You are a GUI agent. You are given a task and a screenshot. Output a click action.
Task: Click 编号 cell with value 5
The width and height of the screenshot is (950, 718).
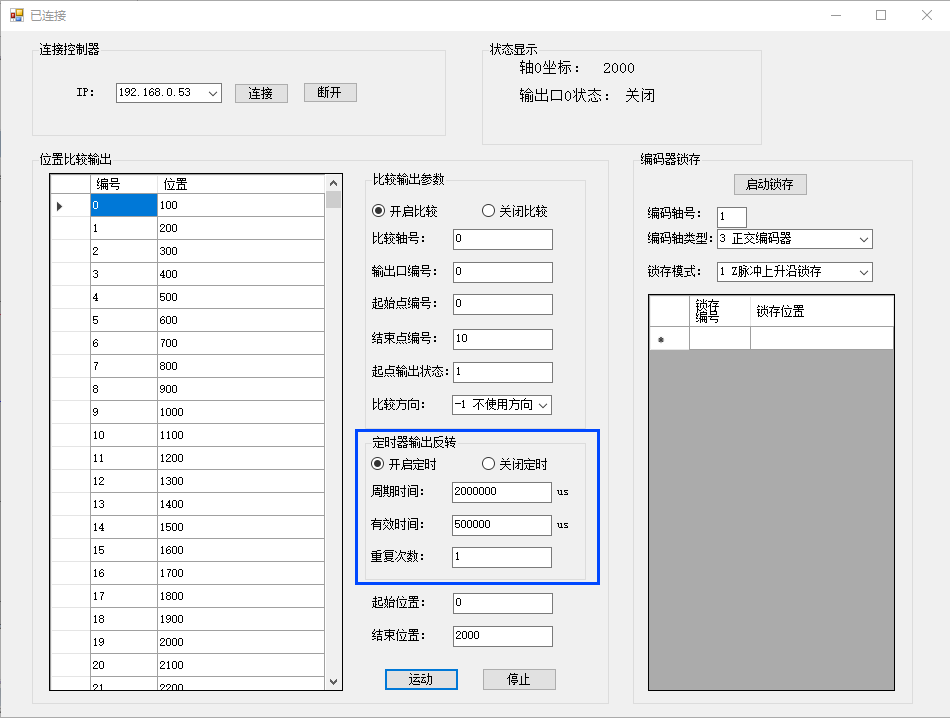coord(124,321)
